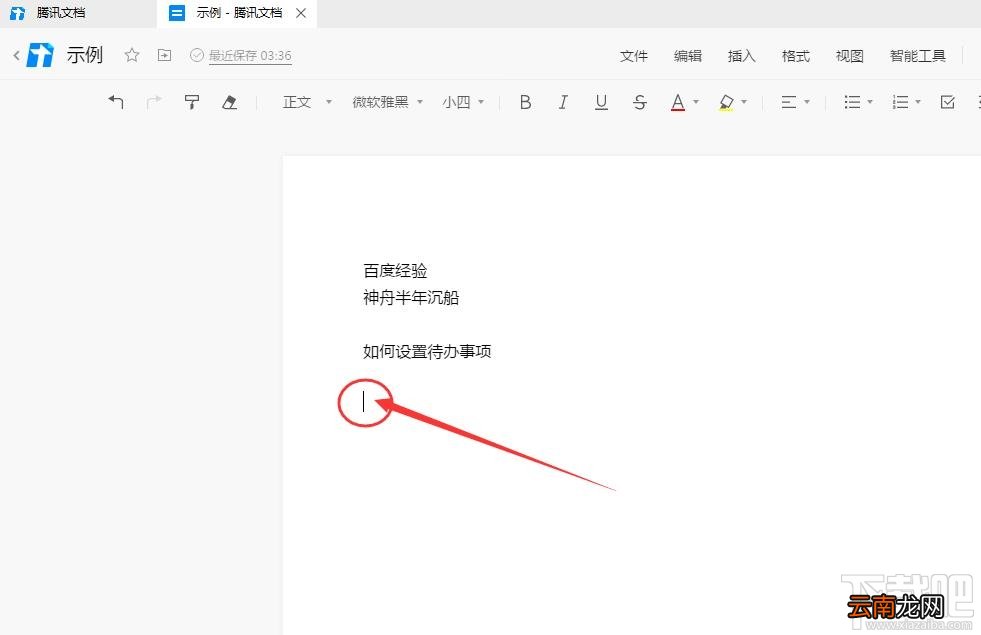Open the 插入 menu
This screenshot has width=981, height=635.
coord(742,56)
